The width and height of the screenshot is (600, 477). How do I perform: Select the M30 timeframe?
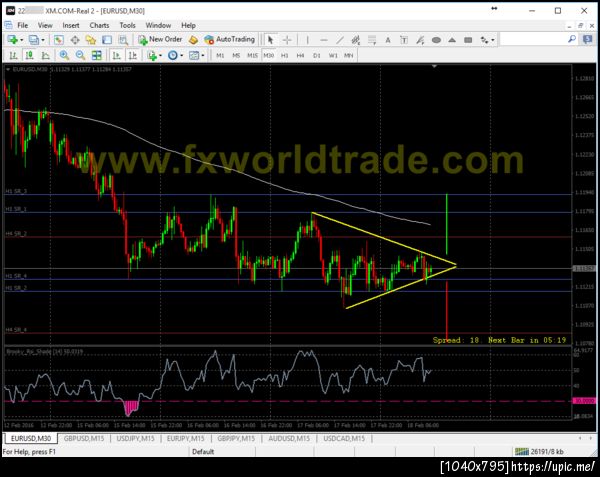269,56
